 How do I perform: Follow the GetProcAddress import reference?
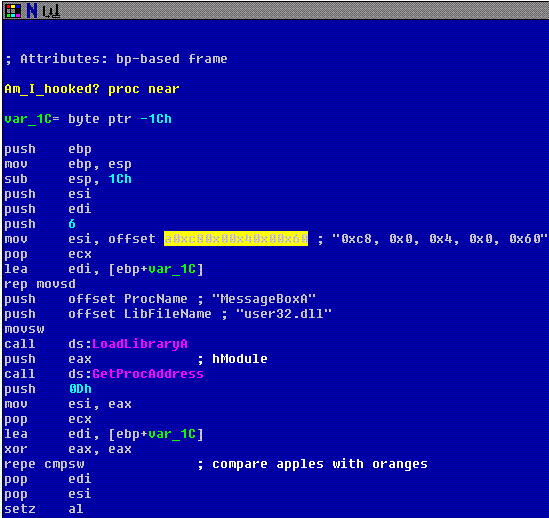(148, 374)
